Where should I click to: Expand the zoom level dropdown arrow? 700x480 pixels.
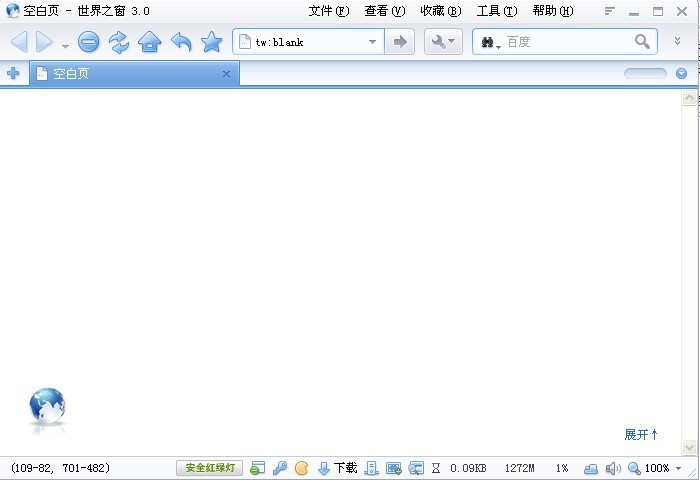(679, 468)
